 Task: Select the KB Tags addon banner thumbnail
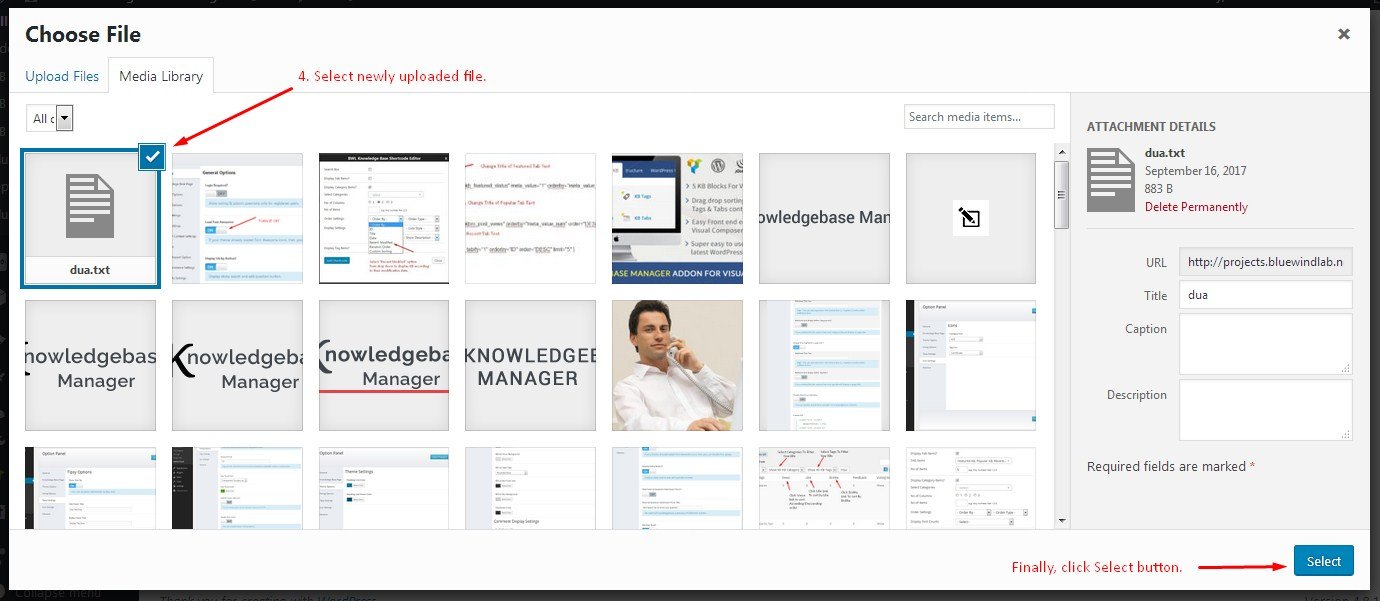click(677, 218)
